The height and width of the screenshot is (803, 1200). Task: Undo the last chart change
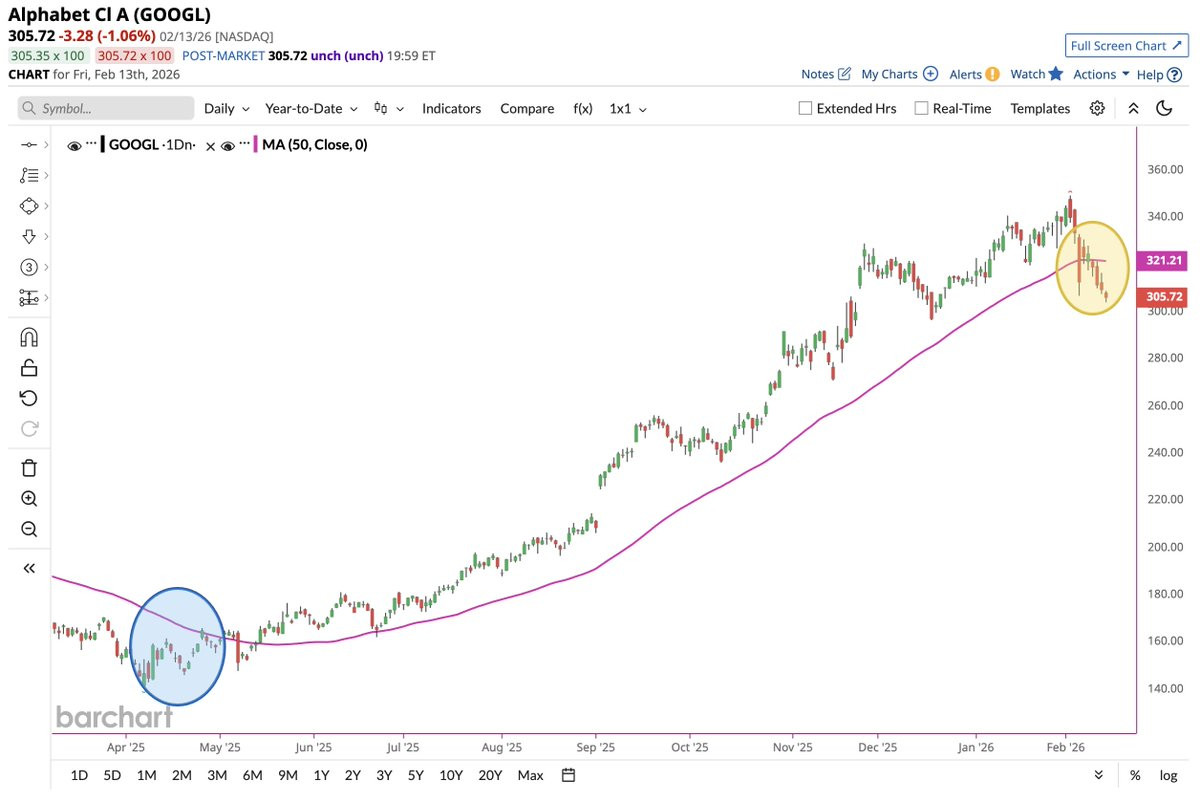(x=29, y=398)
